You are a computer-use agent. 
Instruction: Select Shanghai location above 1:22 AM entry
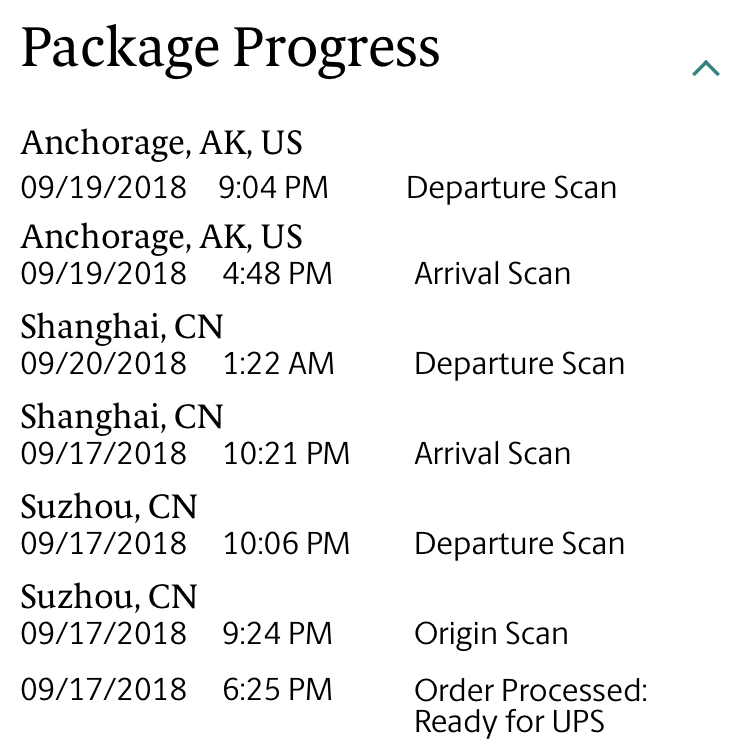pyautogui.click(x=122, y=327)
